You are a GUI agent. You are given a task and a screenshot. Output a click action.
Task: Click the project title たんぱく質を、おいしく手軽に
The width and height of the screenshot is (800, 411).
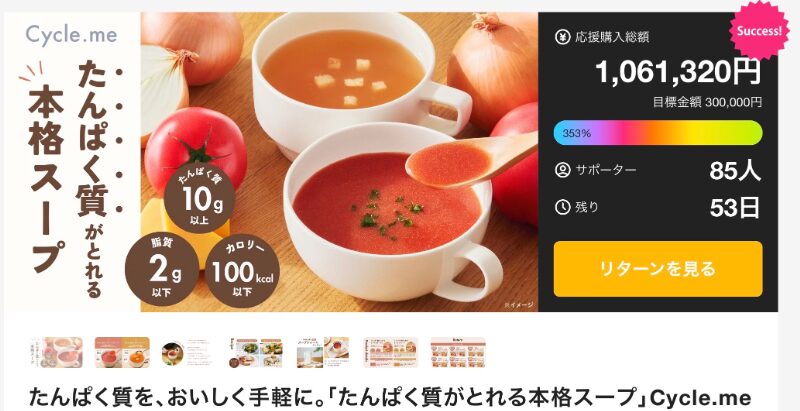390,397
